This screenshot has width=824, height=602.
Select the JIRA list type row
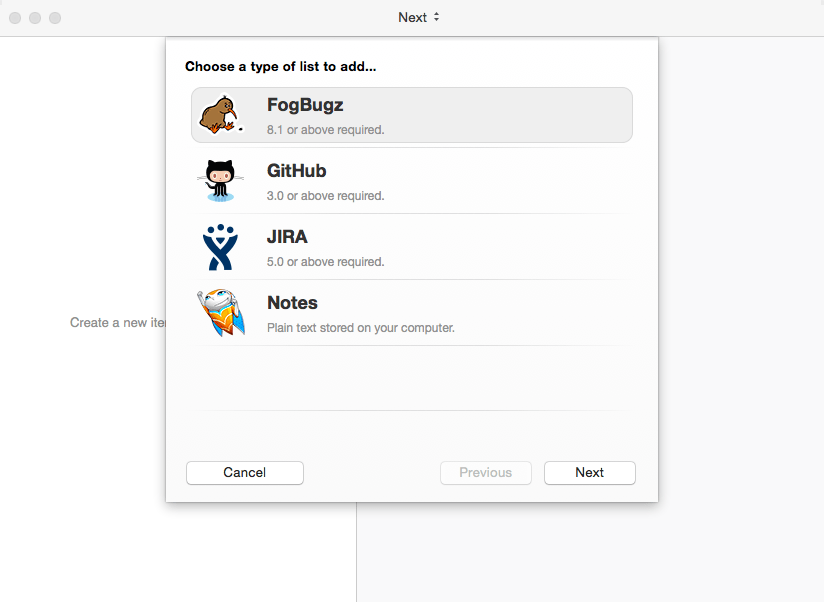(x=412, y=247)
